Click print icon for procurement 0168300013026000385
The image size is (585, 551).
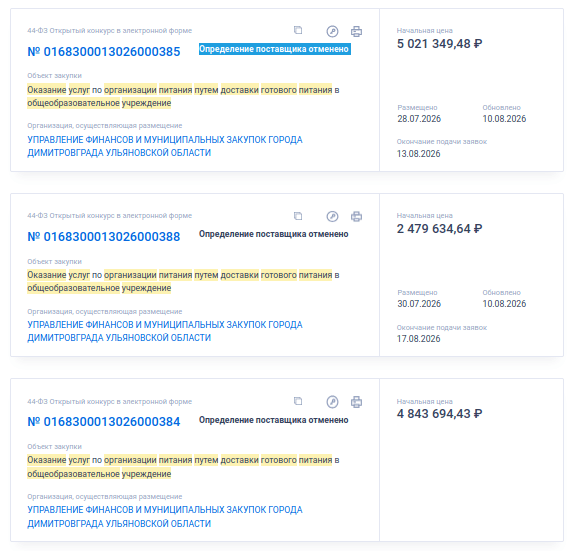tap(356, 31)
